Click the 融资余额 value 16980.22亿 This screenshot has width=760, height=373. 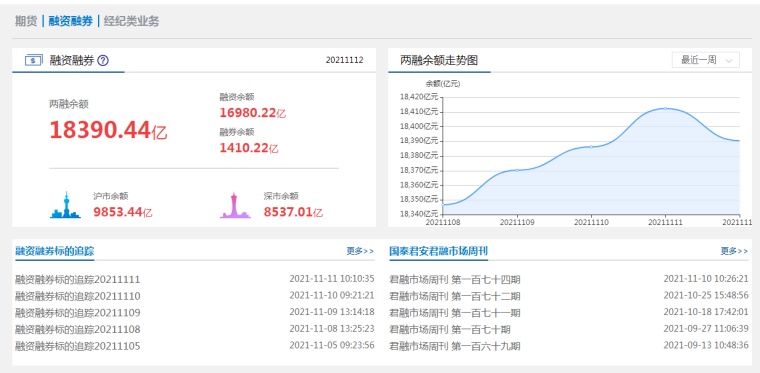coord(253,113)
